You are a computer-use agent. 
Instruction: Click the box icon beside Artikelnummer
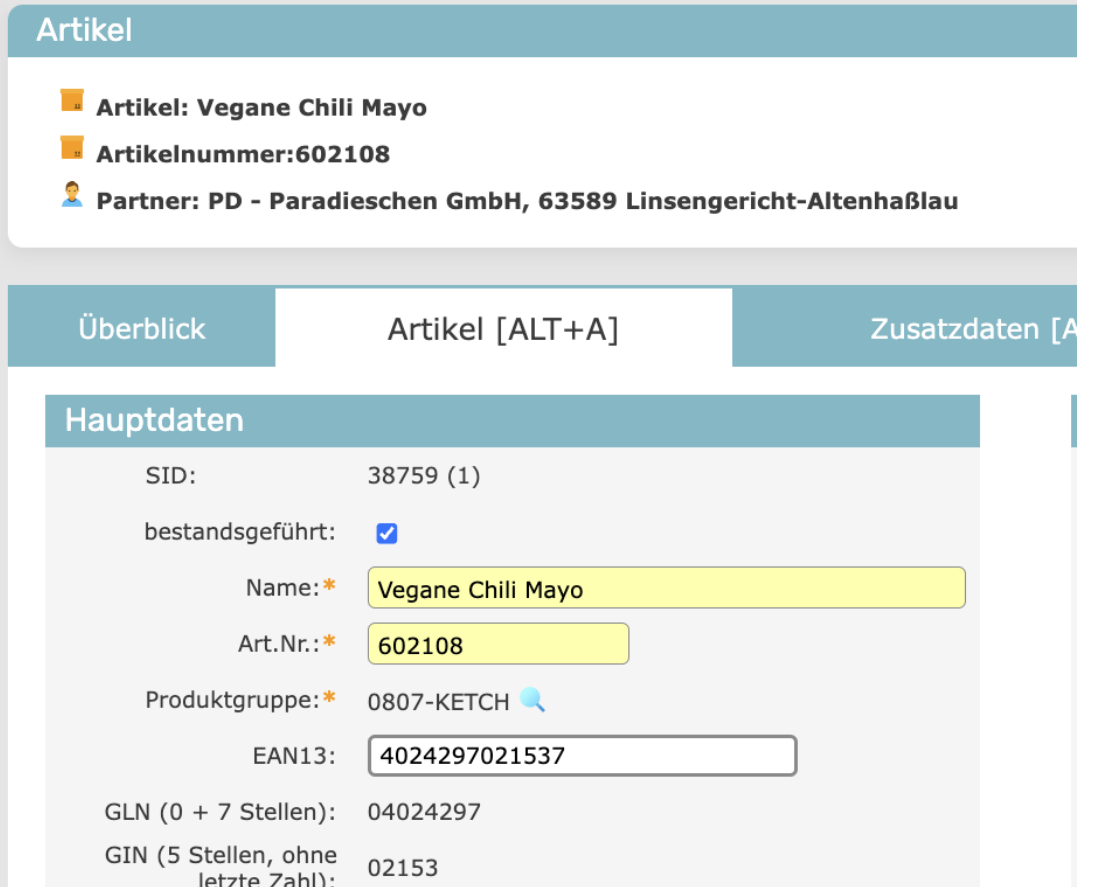(x=72, y=148)
